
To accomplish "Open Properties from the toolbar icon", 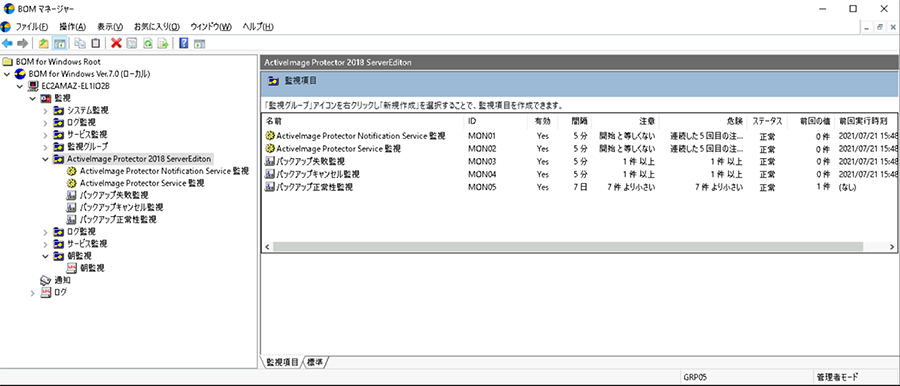I will pyautogui.click(x=132, y=43).
